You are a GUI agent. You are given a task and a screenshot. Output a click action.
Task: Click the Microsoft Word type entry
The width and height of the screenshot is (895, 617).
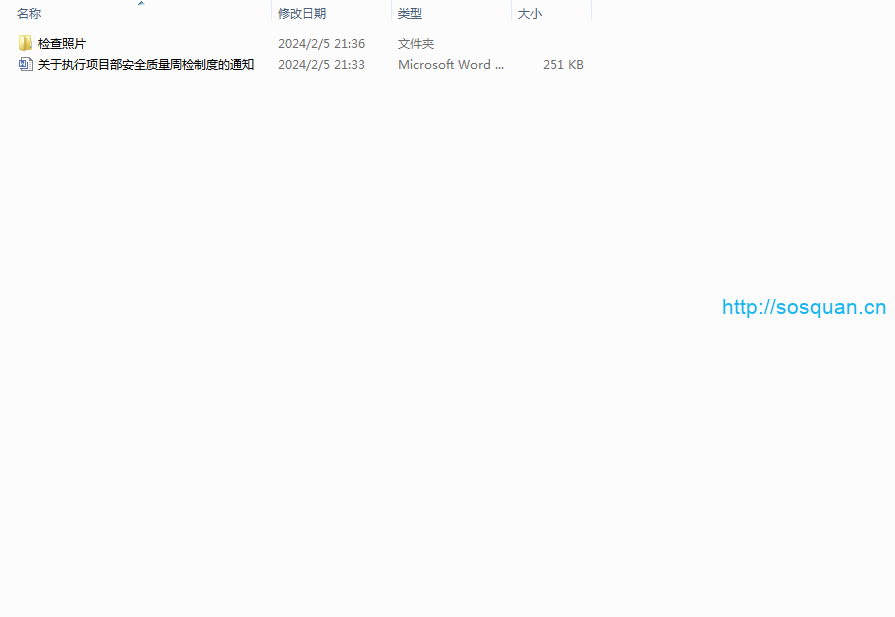(451, 65)
